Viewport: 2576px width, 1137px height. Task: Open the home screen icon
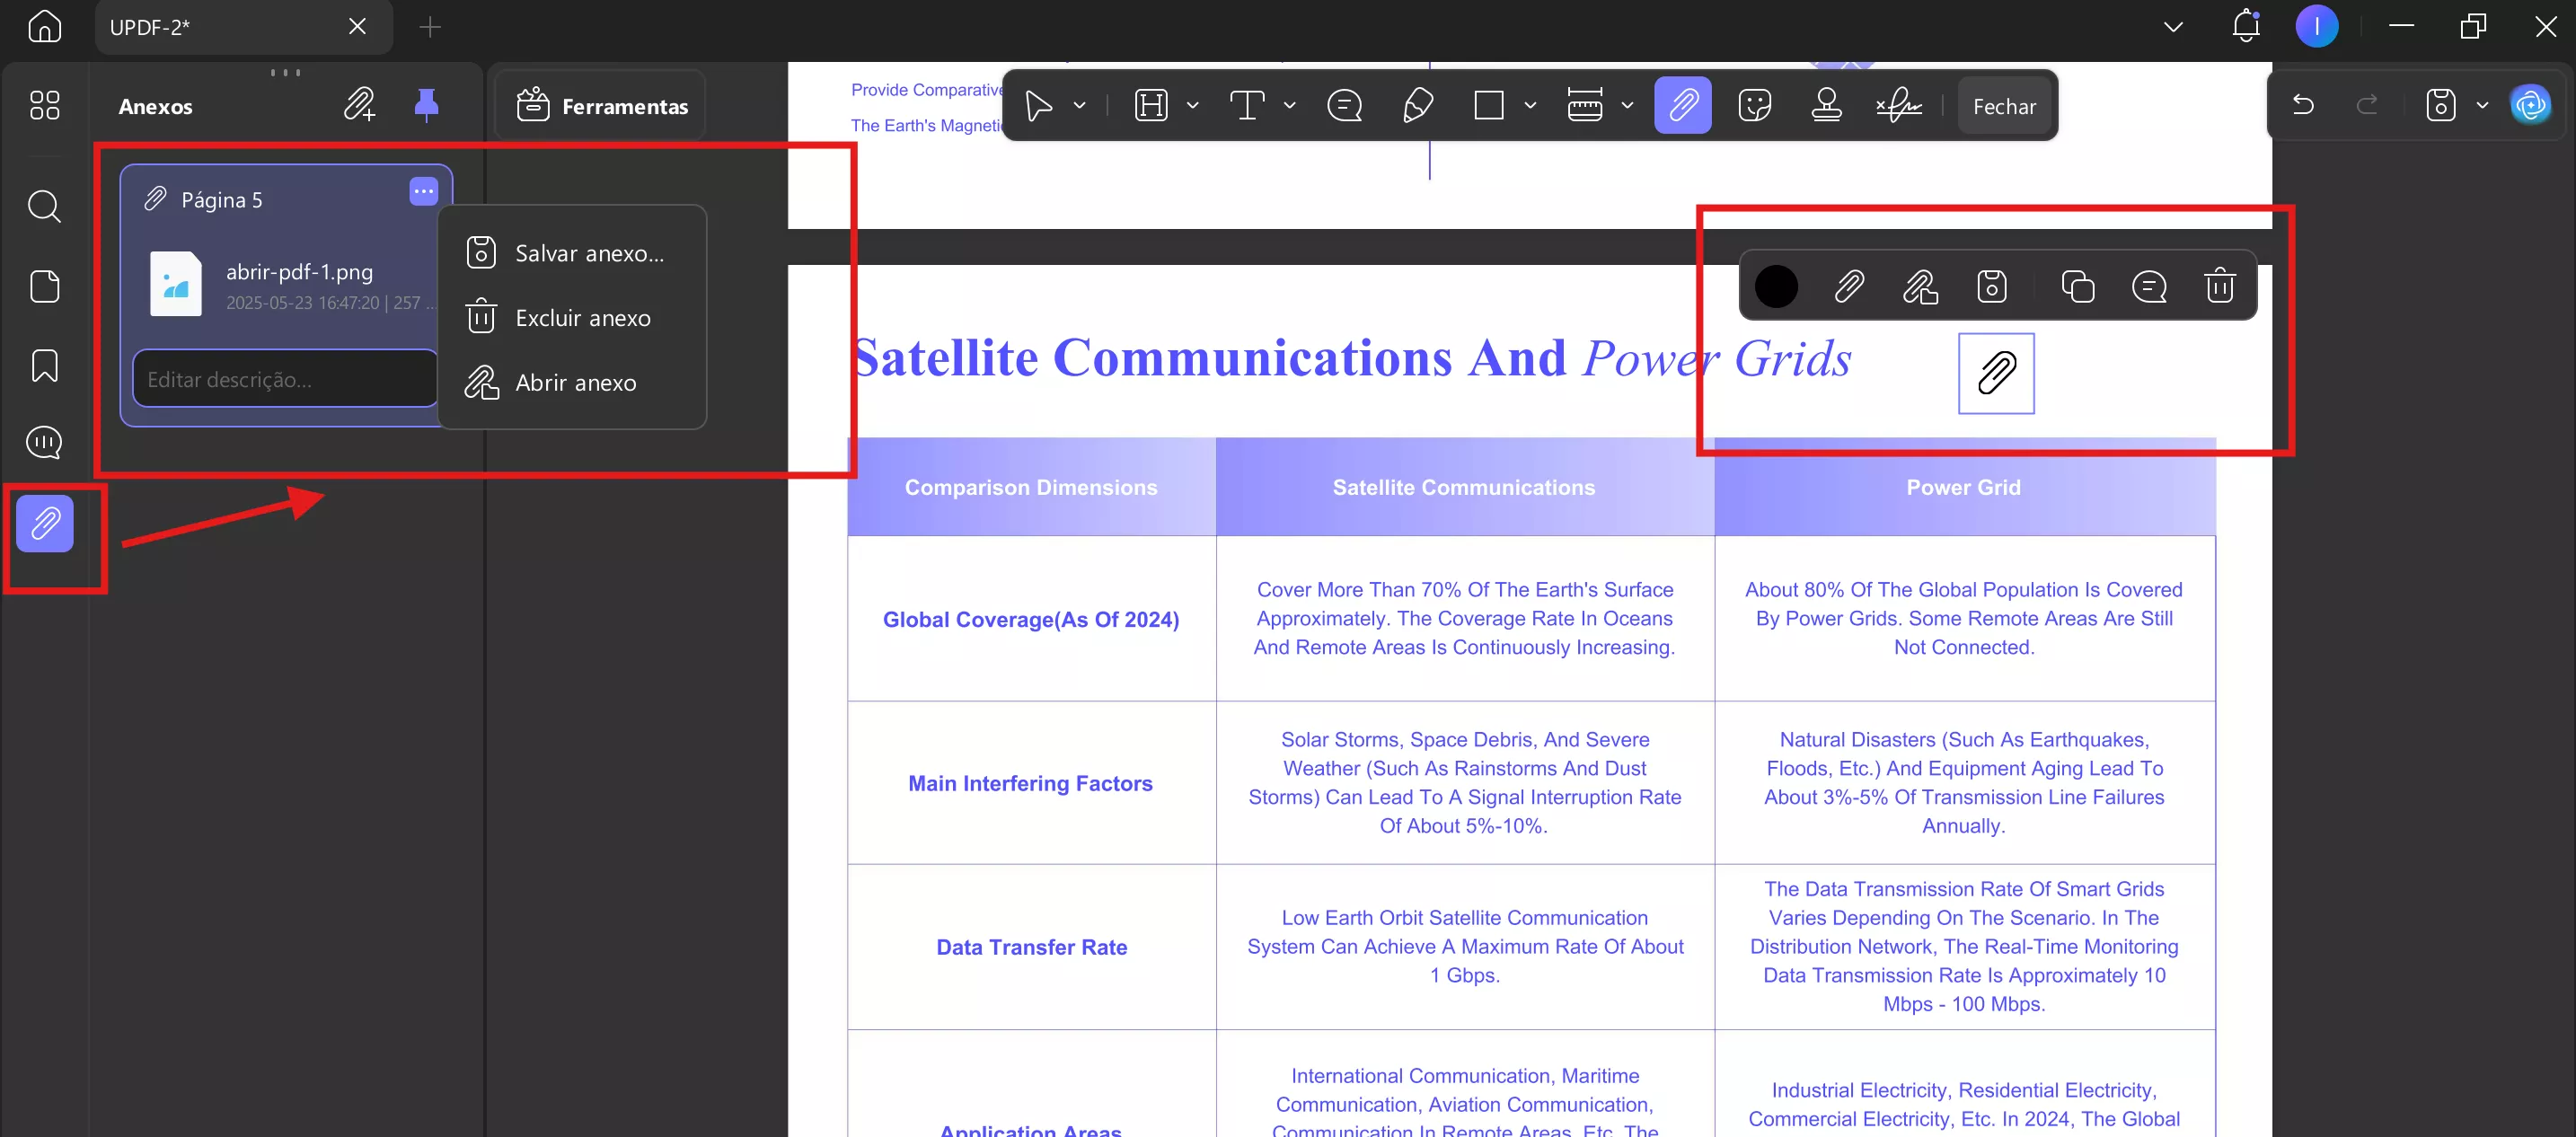pyautogui.click(x=44, y=26)
